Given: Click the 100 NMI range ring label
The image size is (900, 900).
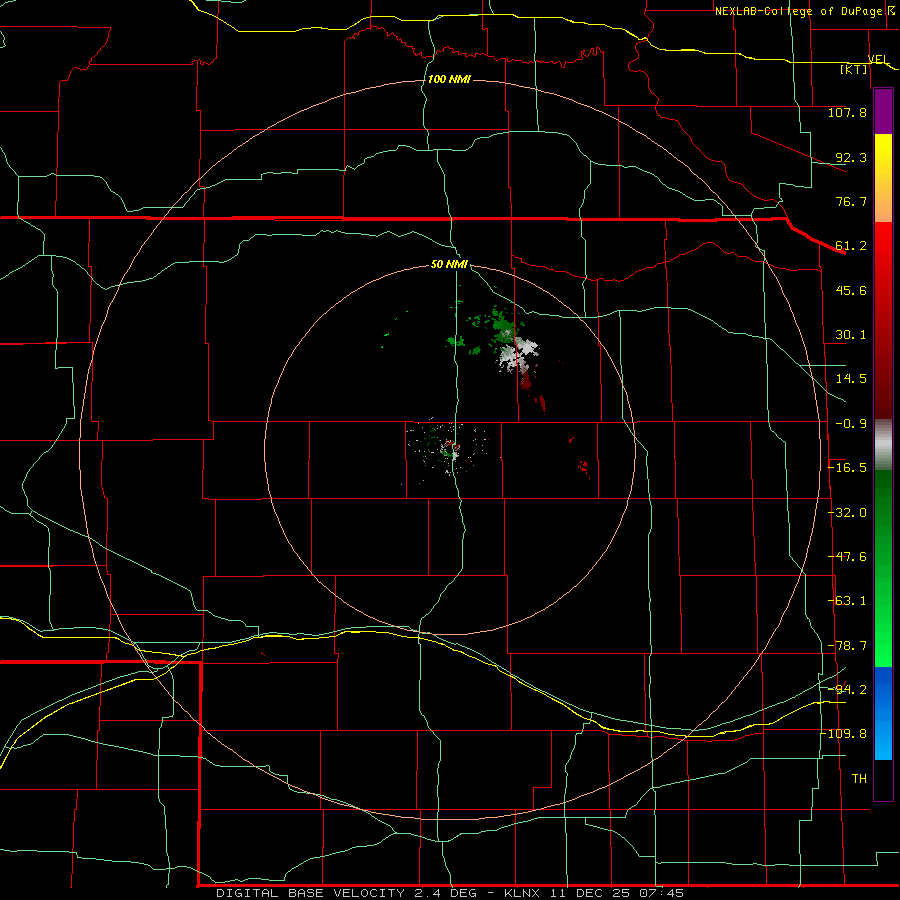Looking at the screenshot, I should pos(449,79).
